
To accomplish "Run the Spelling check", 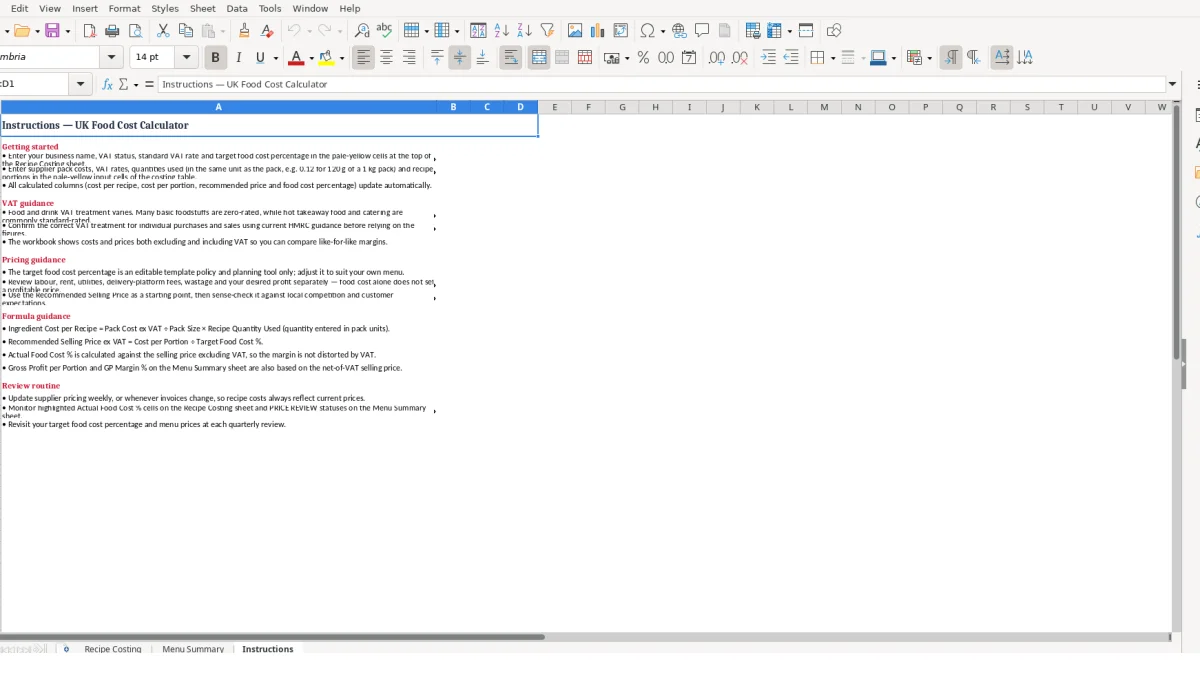I will [x=384, y=31].
